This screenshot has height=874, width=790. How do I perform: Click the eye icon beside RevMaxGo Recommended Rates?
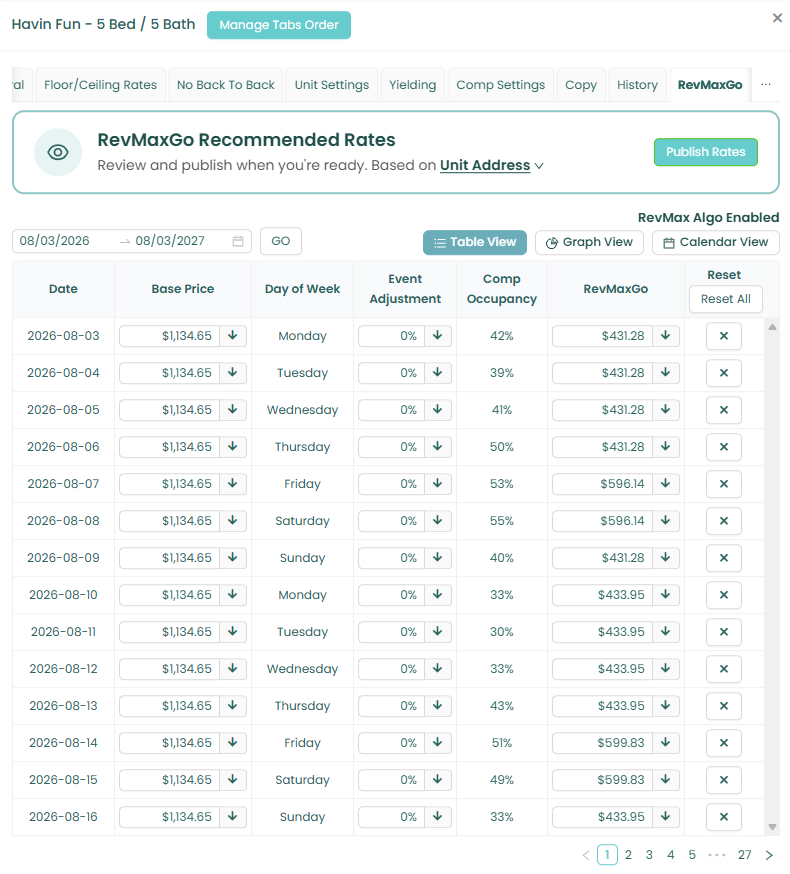click(x=58, y=152)
